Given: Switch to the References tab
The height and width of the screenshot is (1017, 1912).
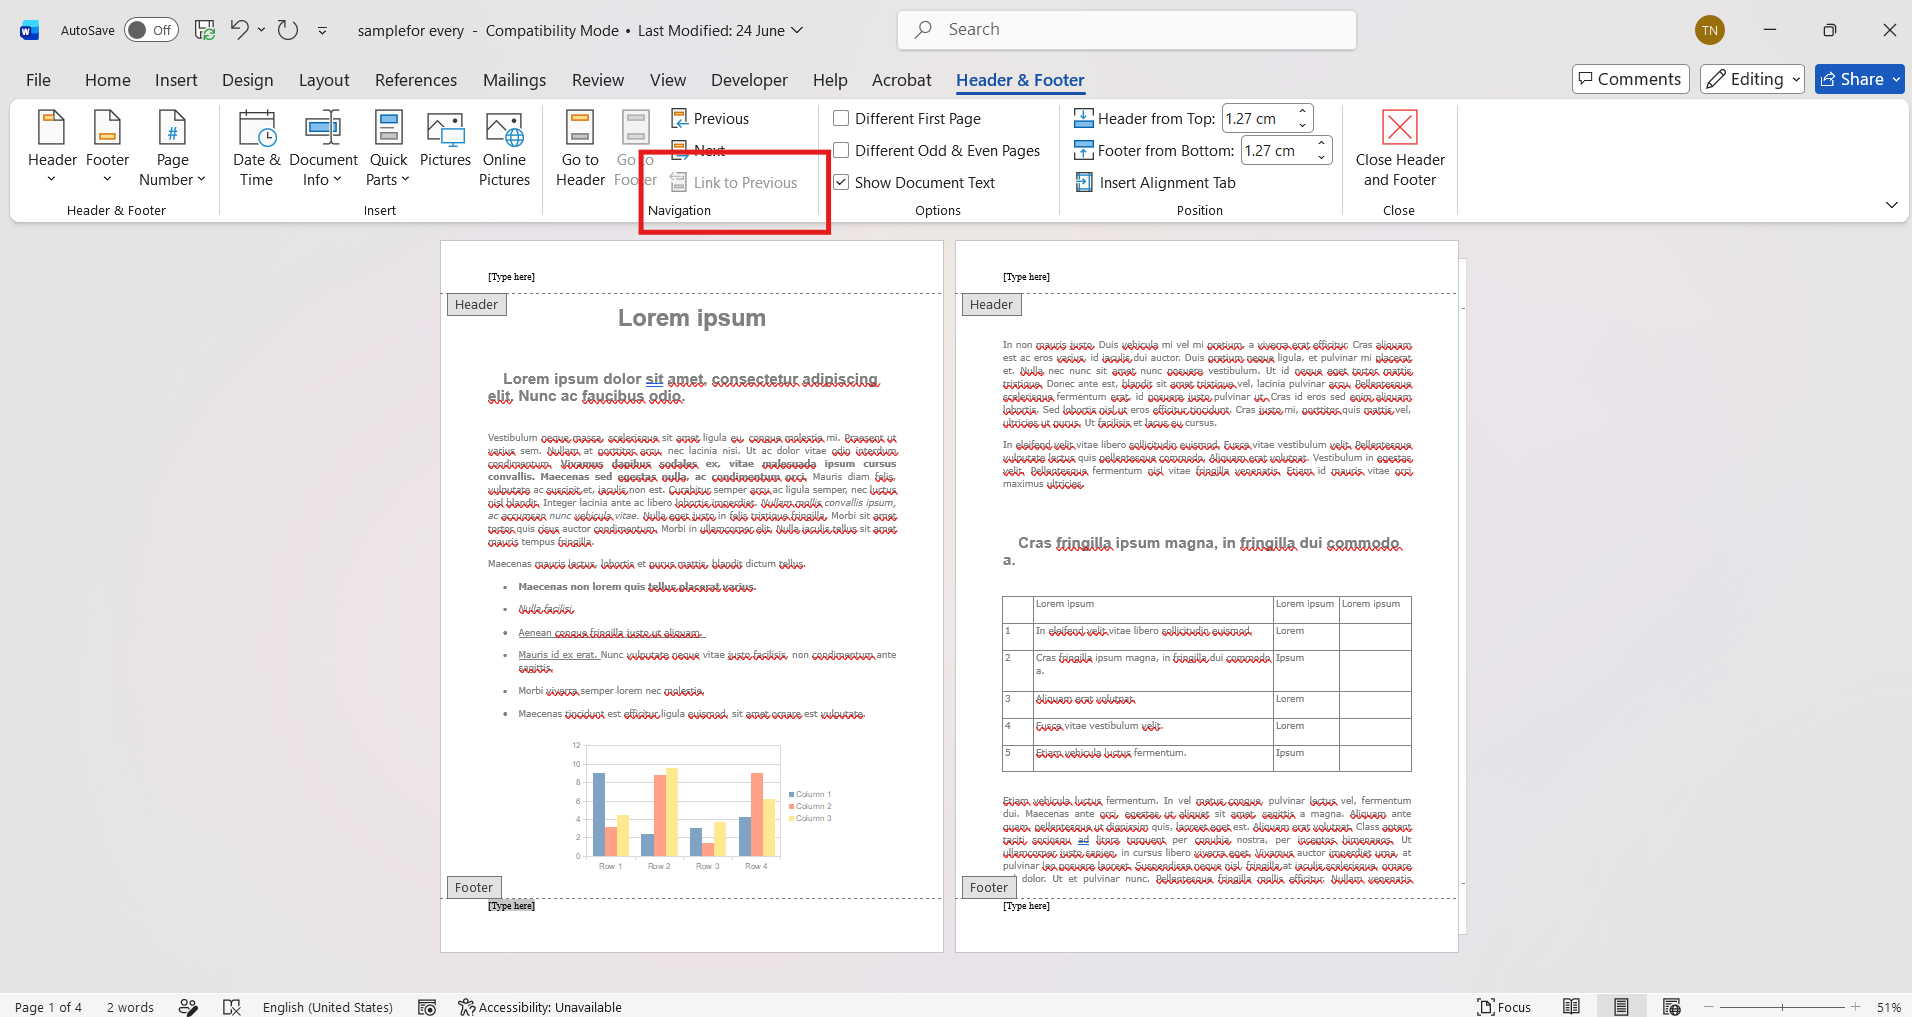Looking at the screenshot, I should pos(416,80).
